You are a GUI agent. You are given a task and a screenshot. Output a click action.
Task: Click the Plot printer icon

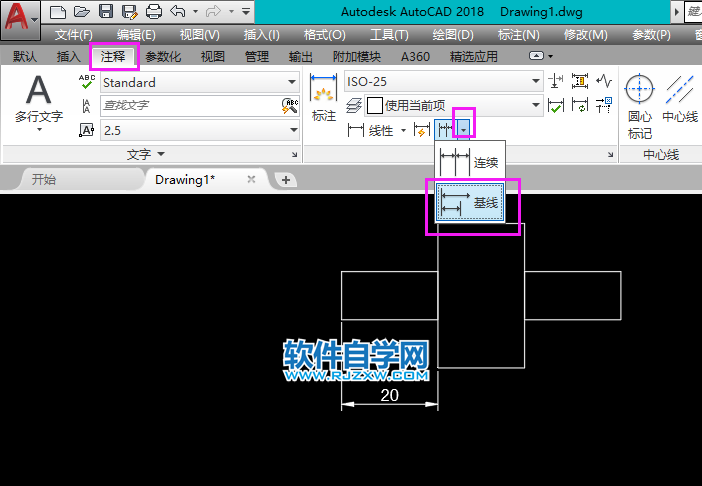tap(154, 12)
